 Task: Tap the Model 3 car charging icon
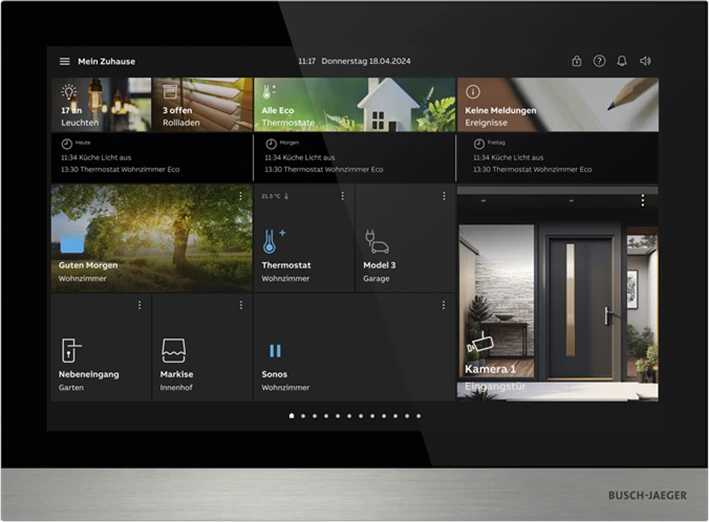coord(377,242)
